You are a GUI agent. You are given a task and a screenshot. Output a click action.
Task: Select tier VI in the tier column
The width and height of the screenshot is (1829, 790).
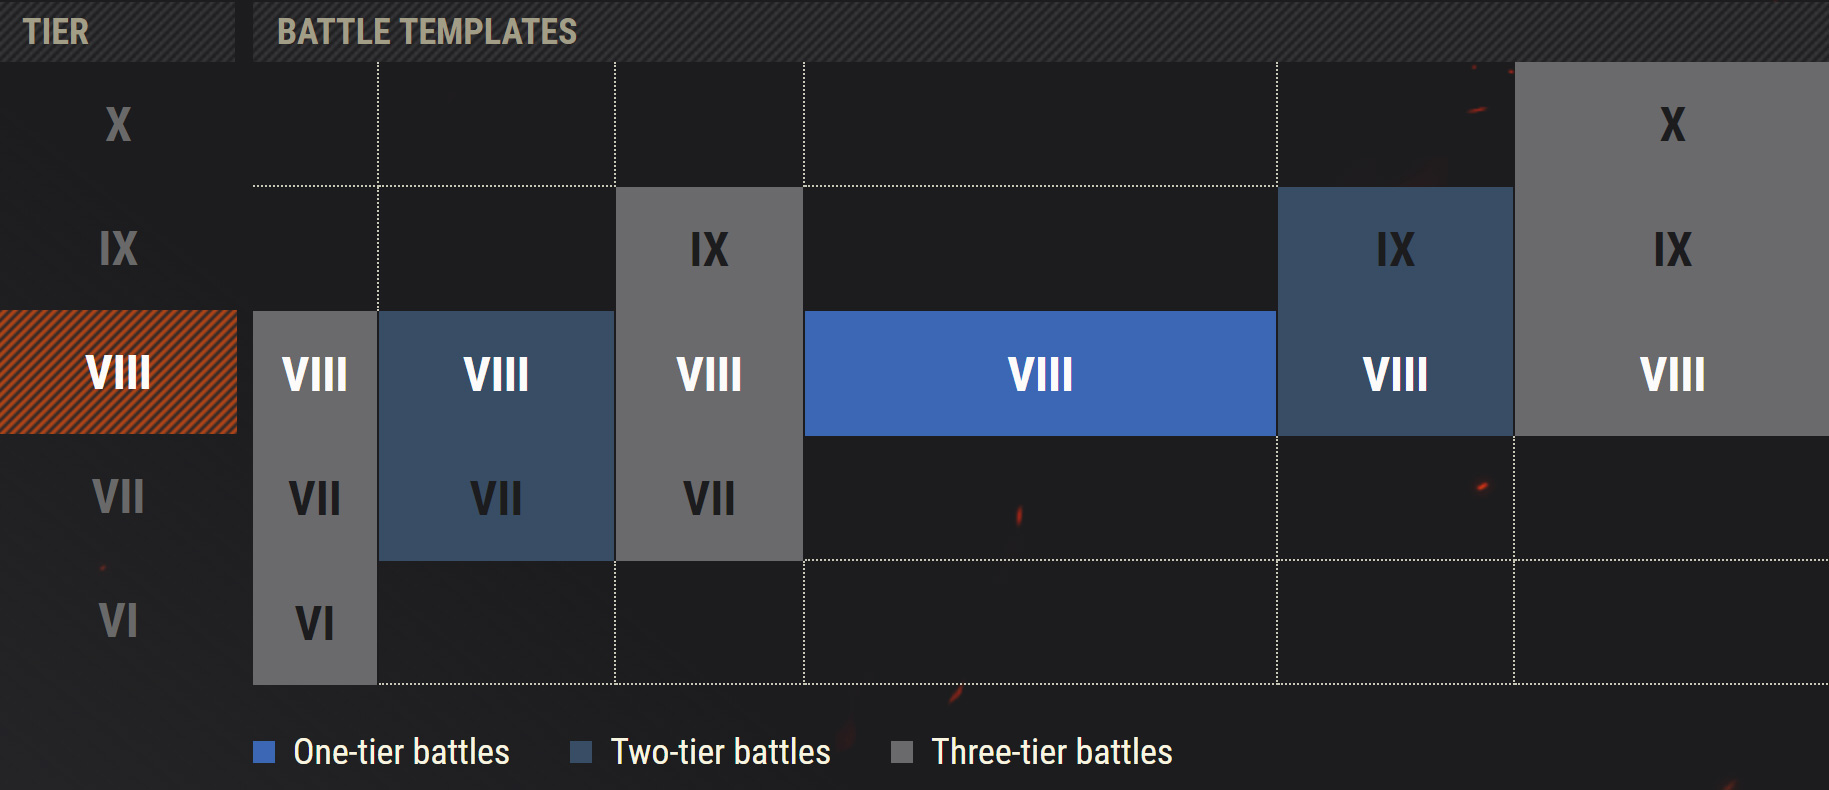point(118,620)
